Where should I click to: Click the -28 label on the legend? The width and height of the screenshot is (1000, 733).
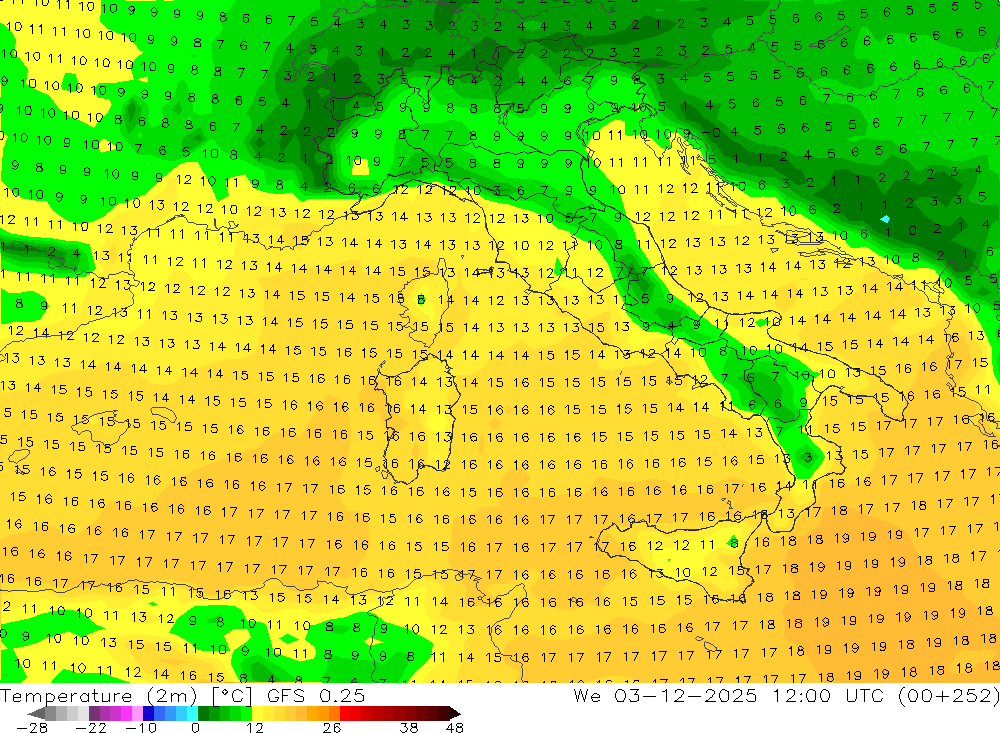pyautogui.click(x=32, y=727)
